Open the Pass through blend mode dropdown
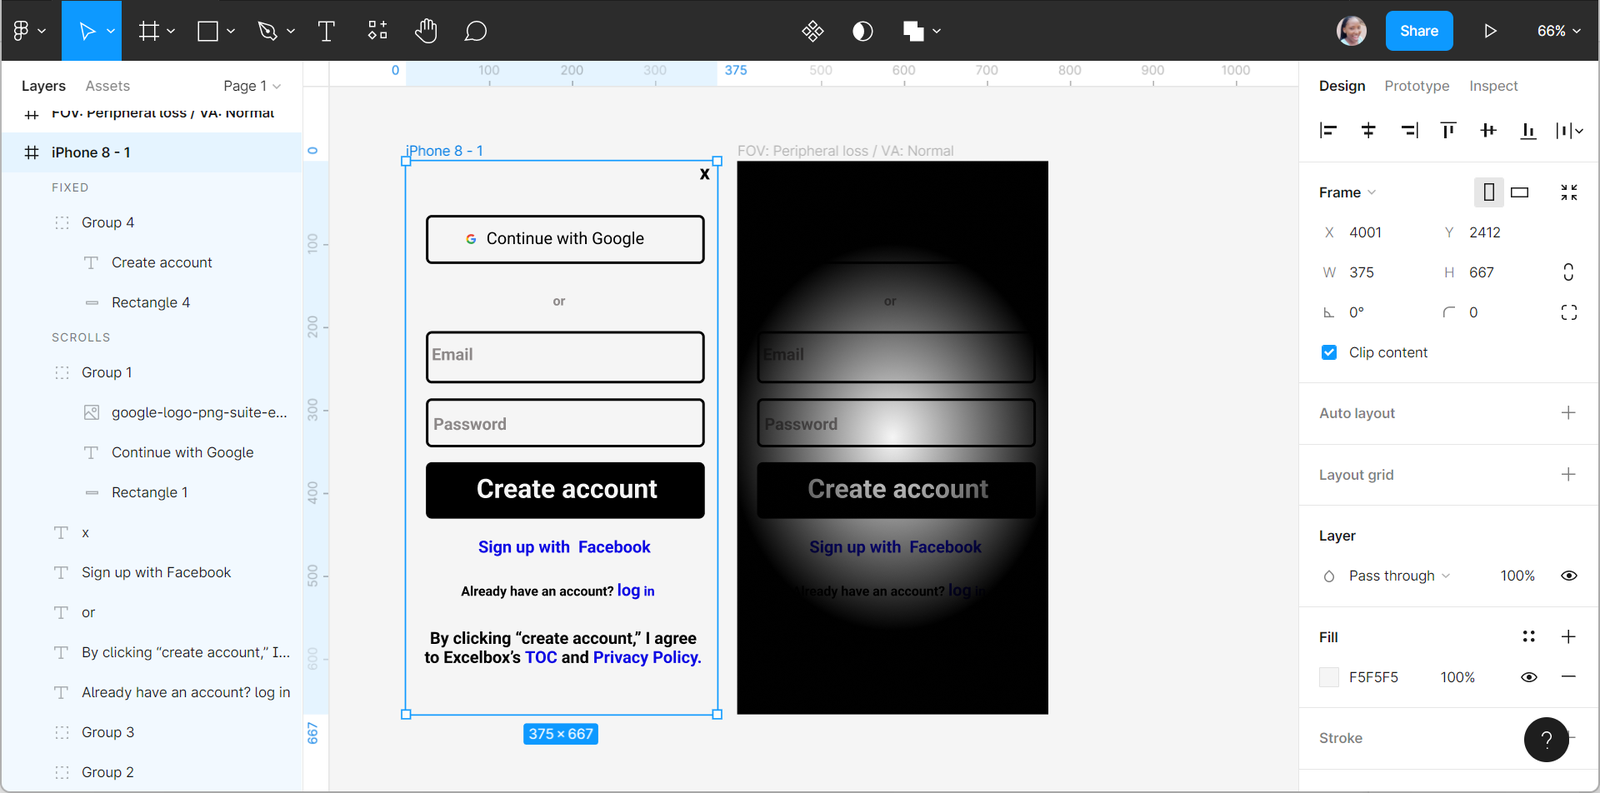This screenshot has width=1600, height=793. [x=1398, y=576]
